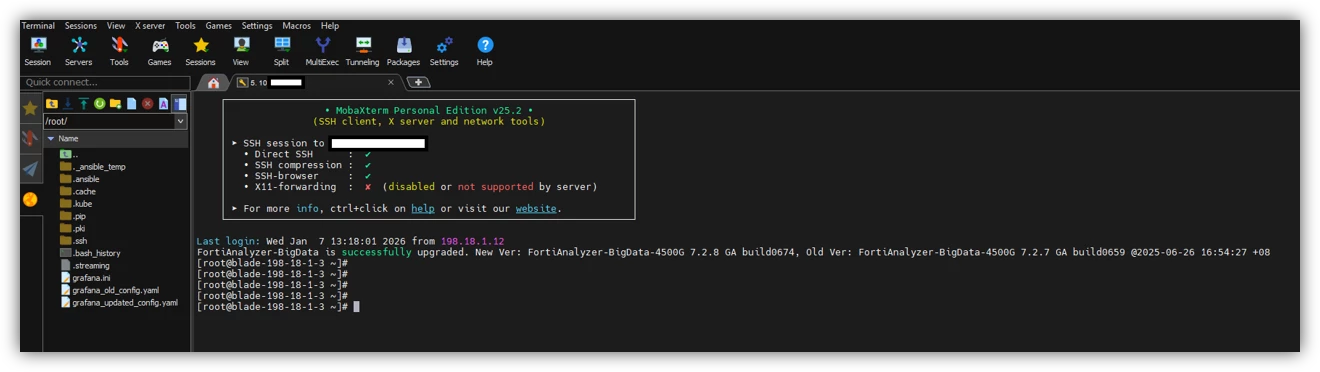Click the last terminal prompt line with the cursor
This screenshot has height=372, width=1320.
278,307
